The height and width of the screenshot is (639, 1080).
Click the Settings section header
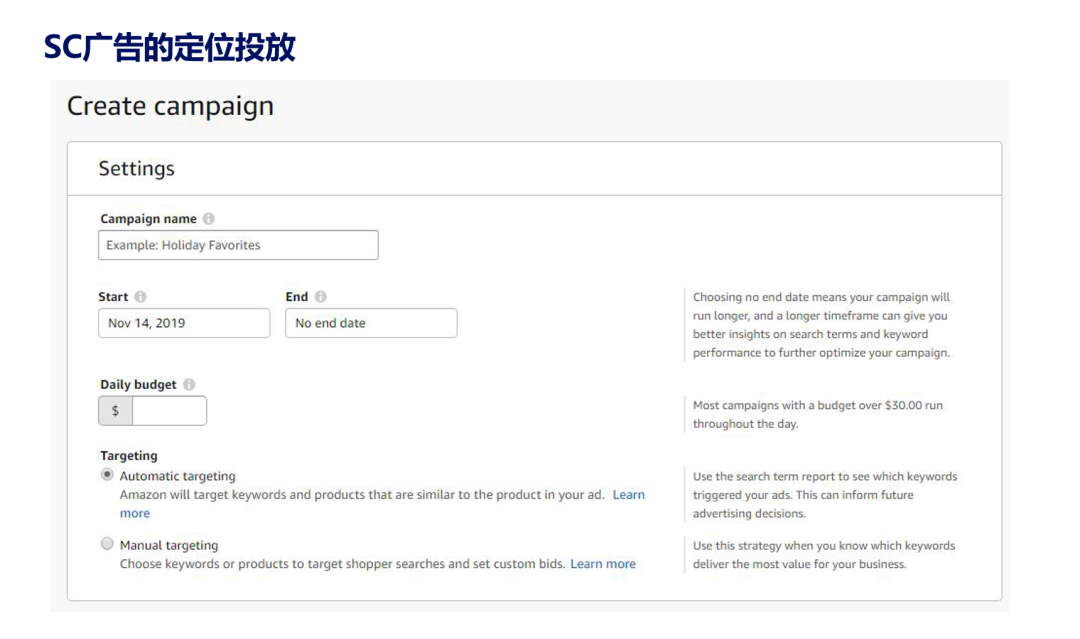(x=136, y=169)
